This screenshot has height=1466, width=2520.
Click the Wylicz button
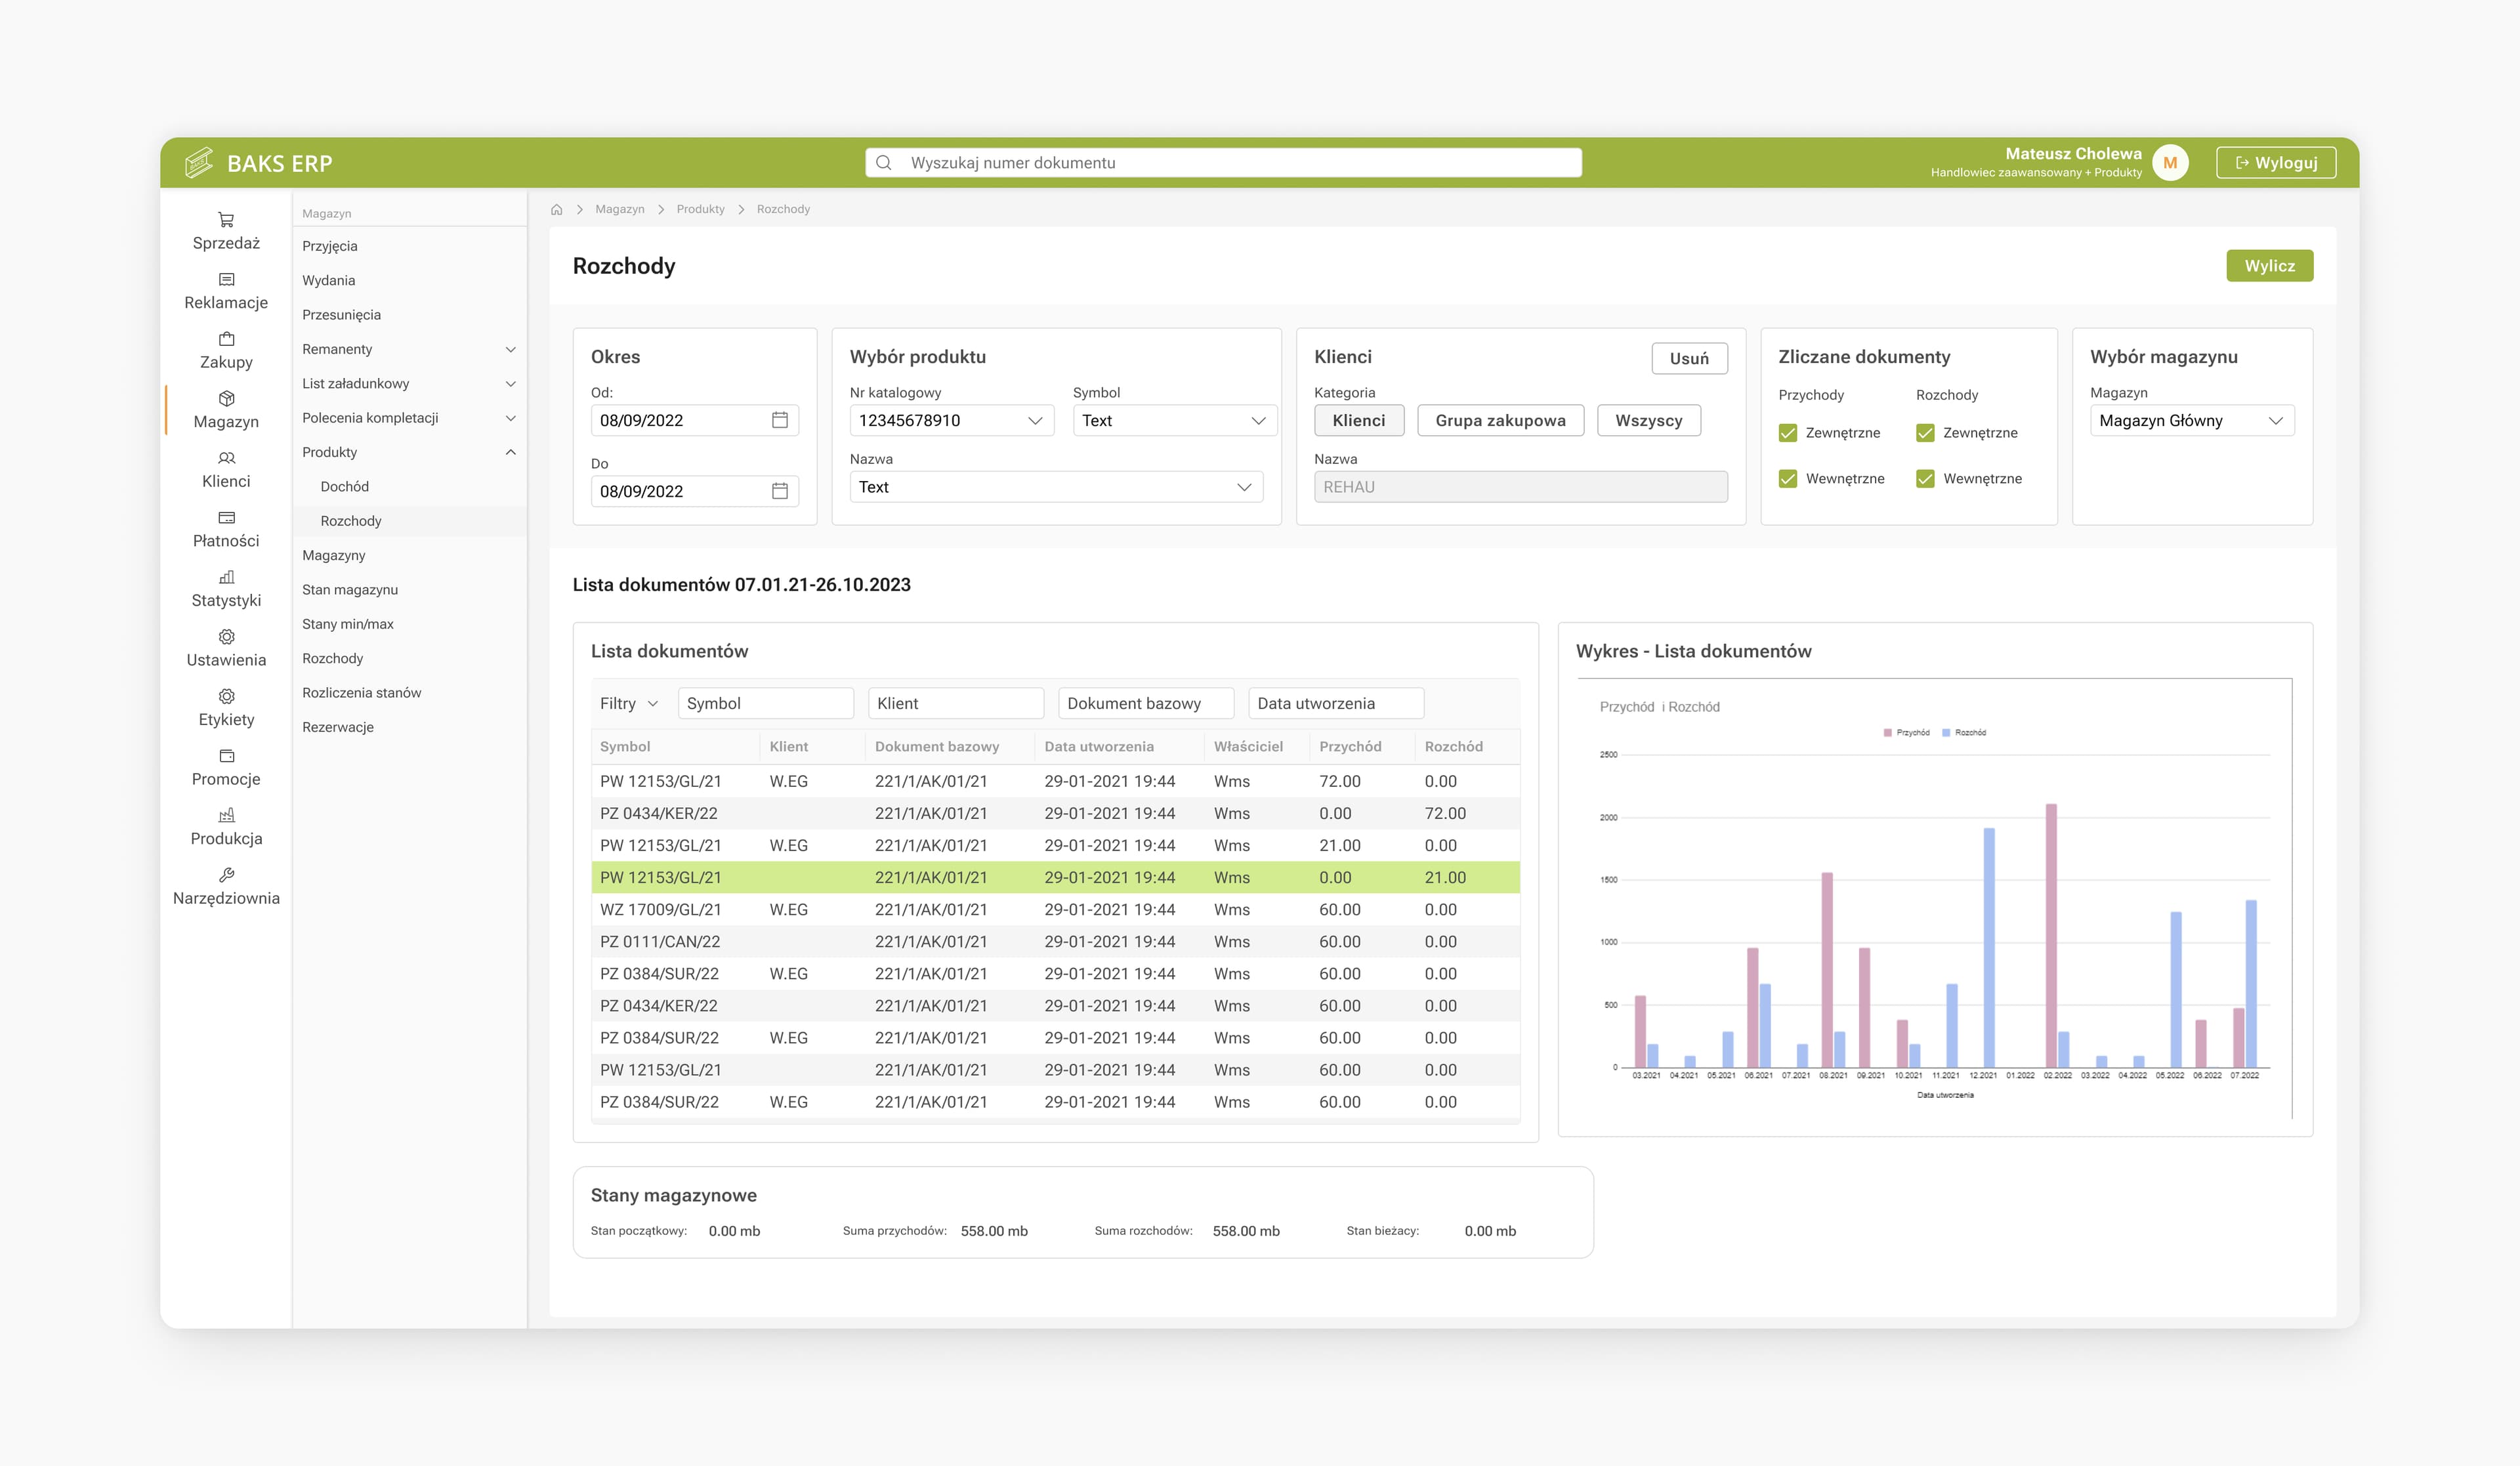point(2269,266)
